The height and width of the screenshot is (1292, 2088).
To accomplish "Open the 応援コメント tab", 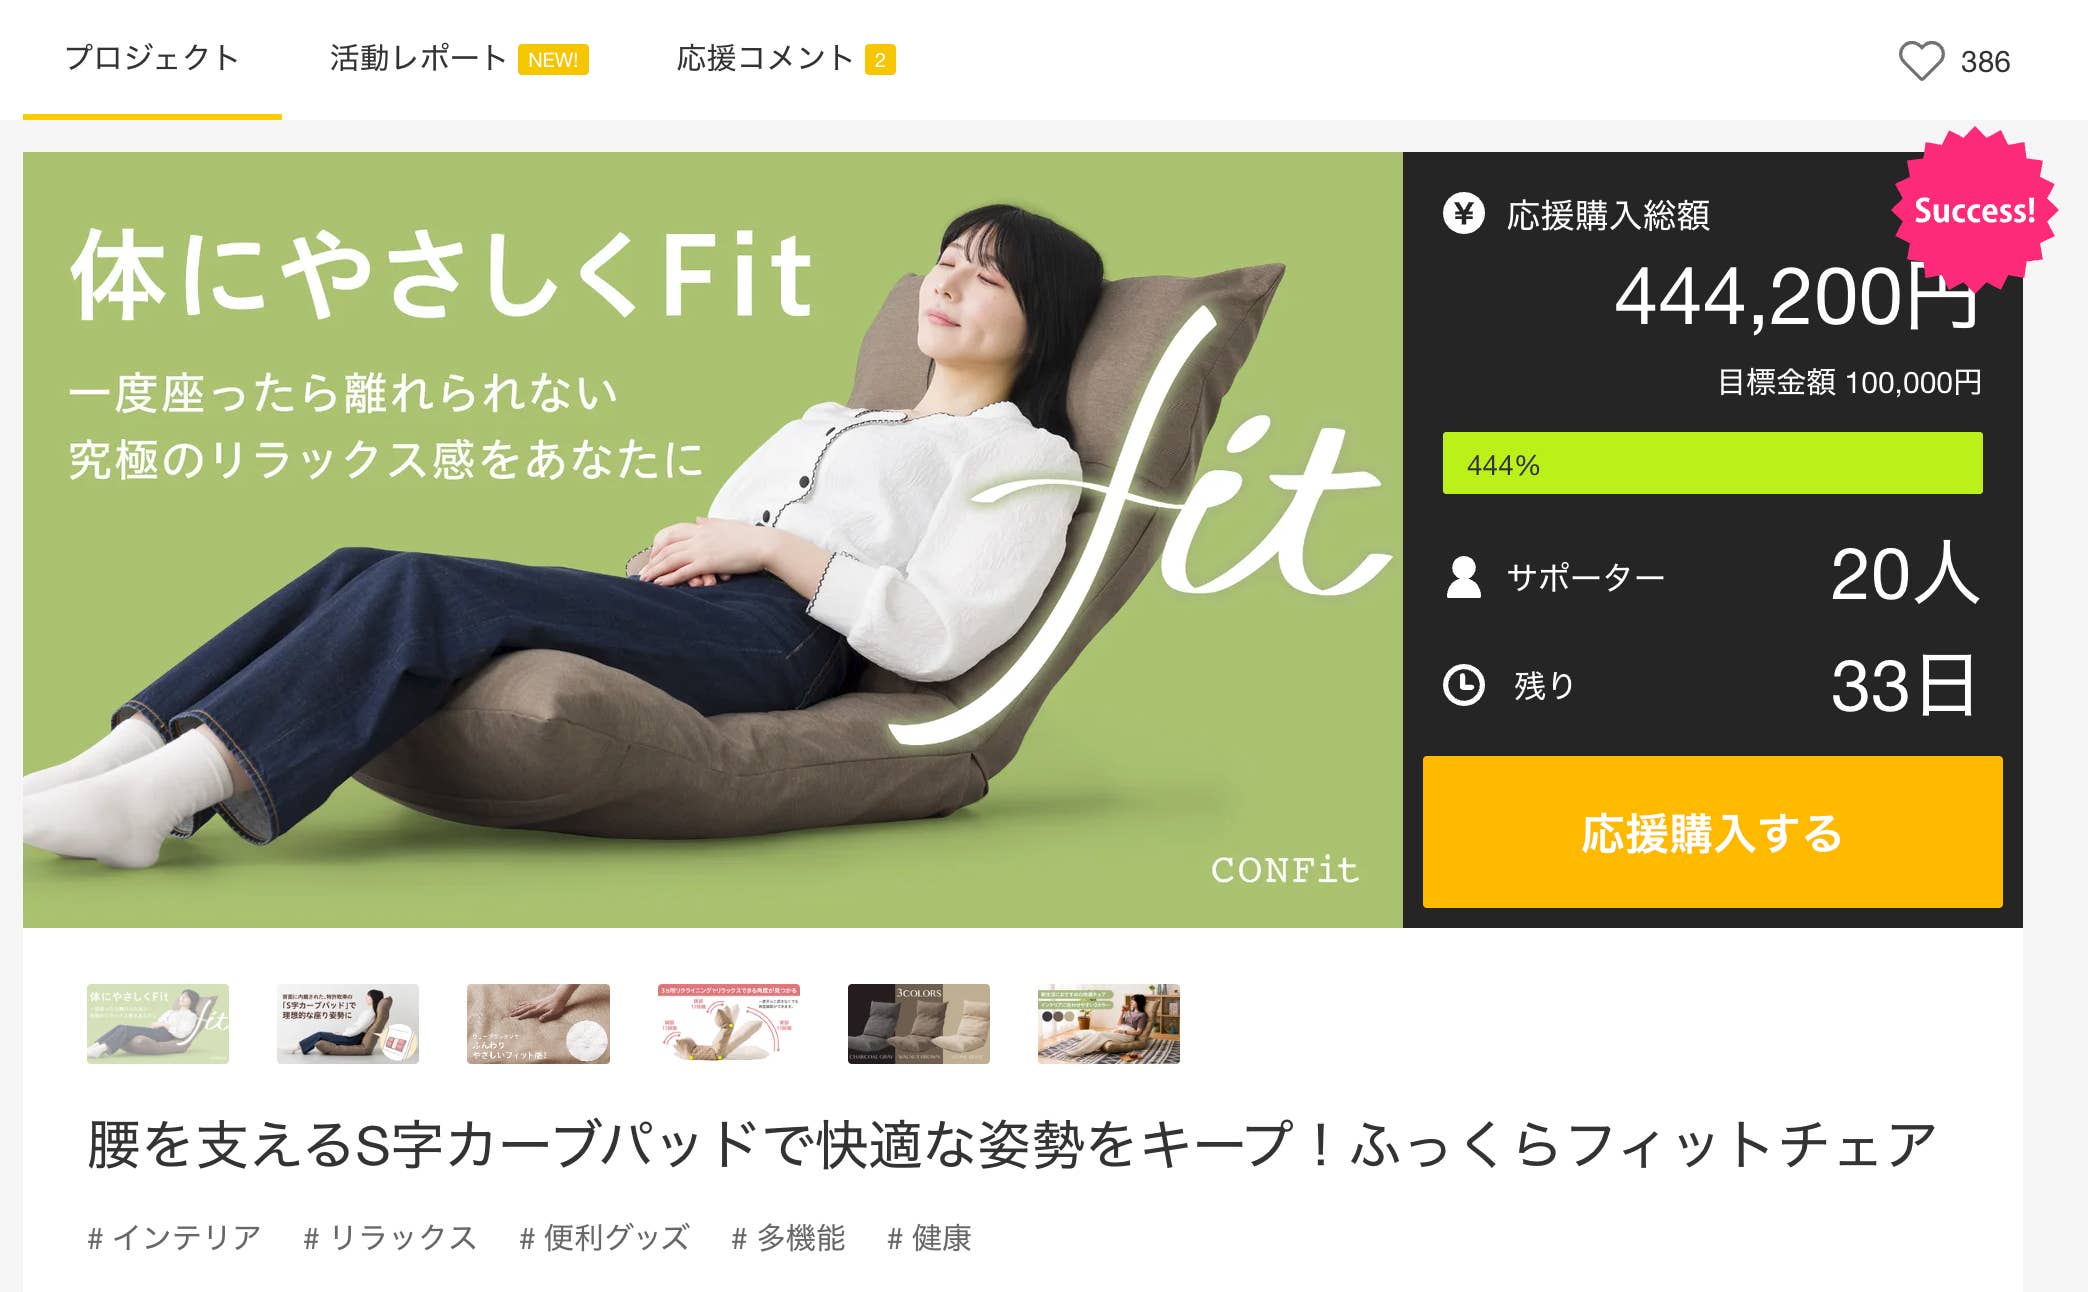I will tap(765, 58).
